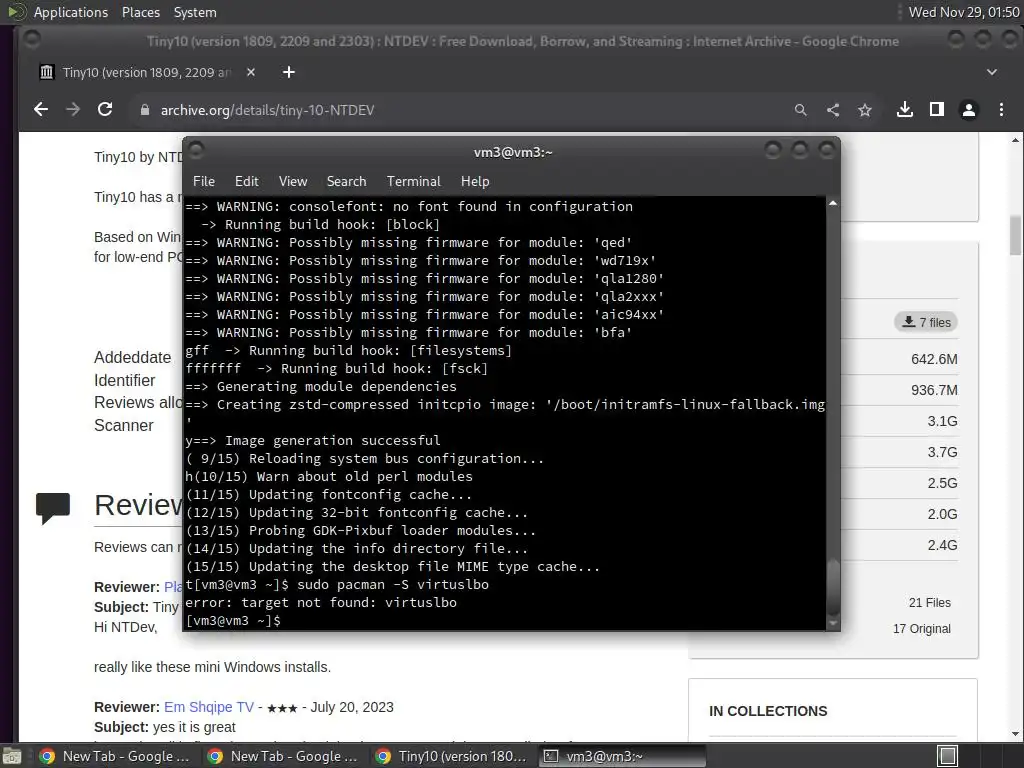Screen dimensions: 1024x768
Task: Click the 2.5G download entry
Action: point(942,483)
